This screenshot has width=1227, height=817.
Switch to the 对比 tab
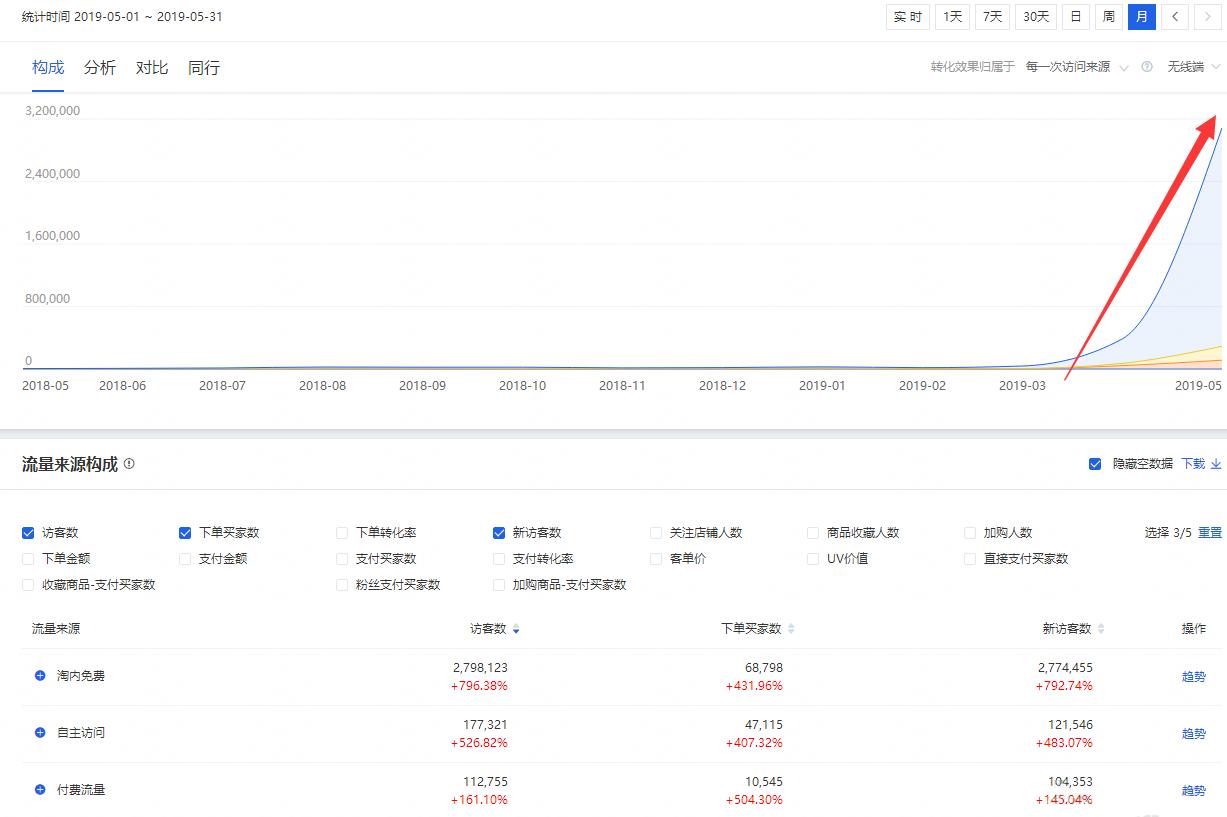152,68
